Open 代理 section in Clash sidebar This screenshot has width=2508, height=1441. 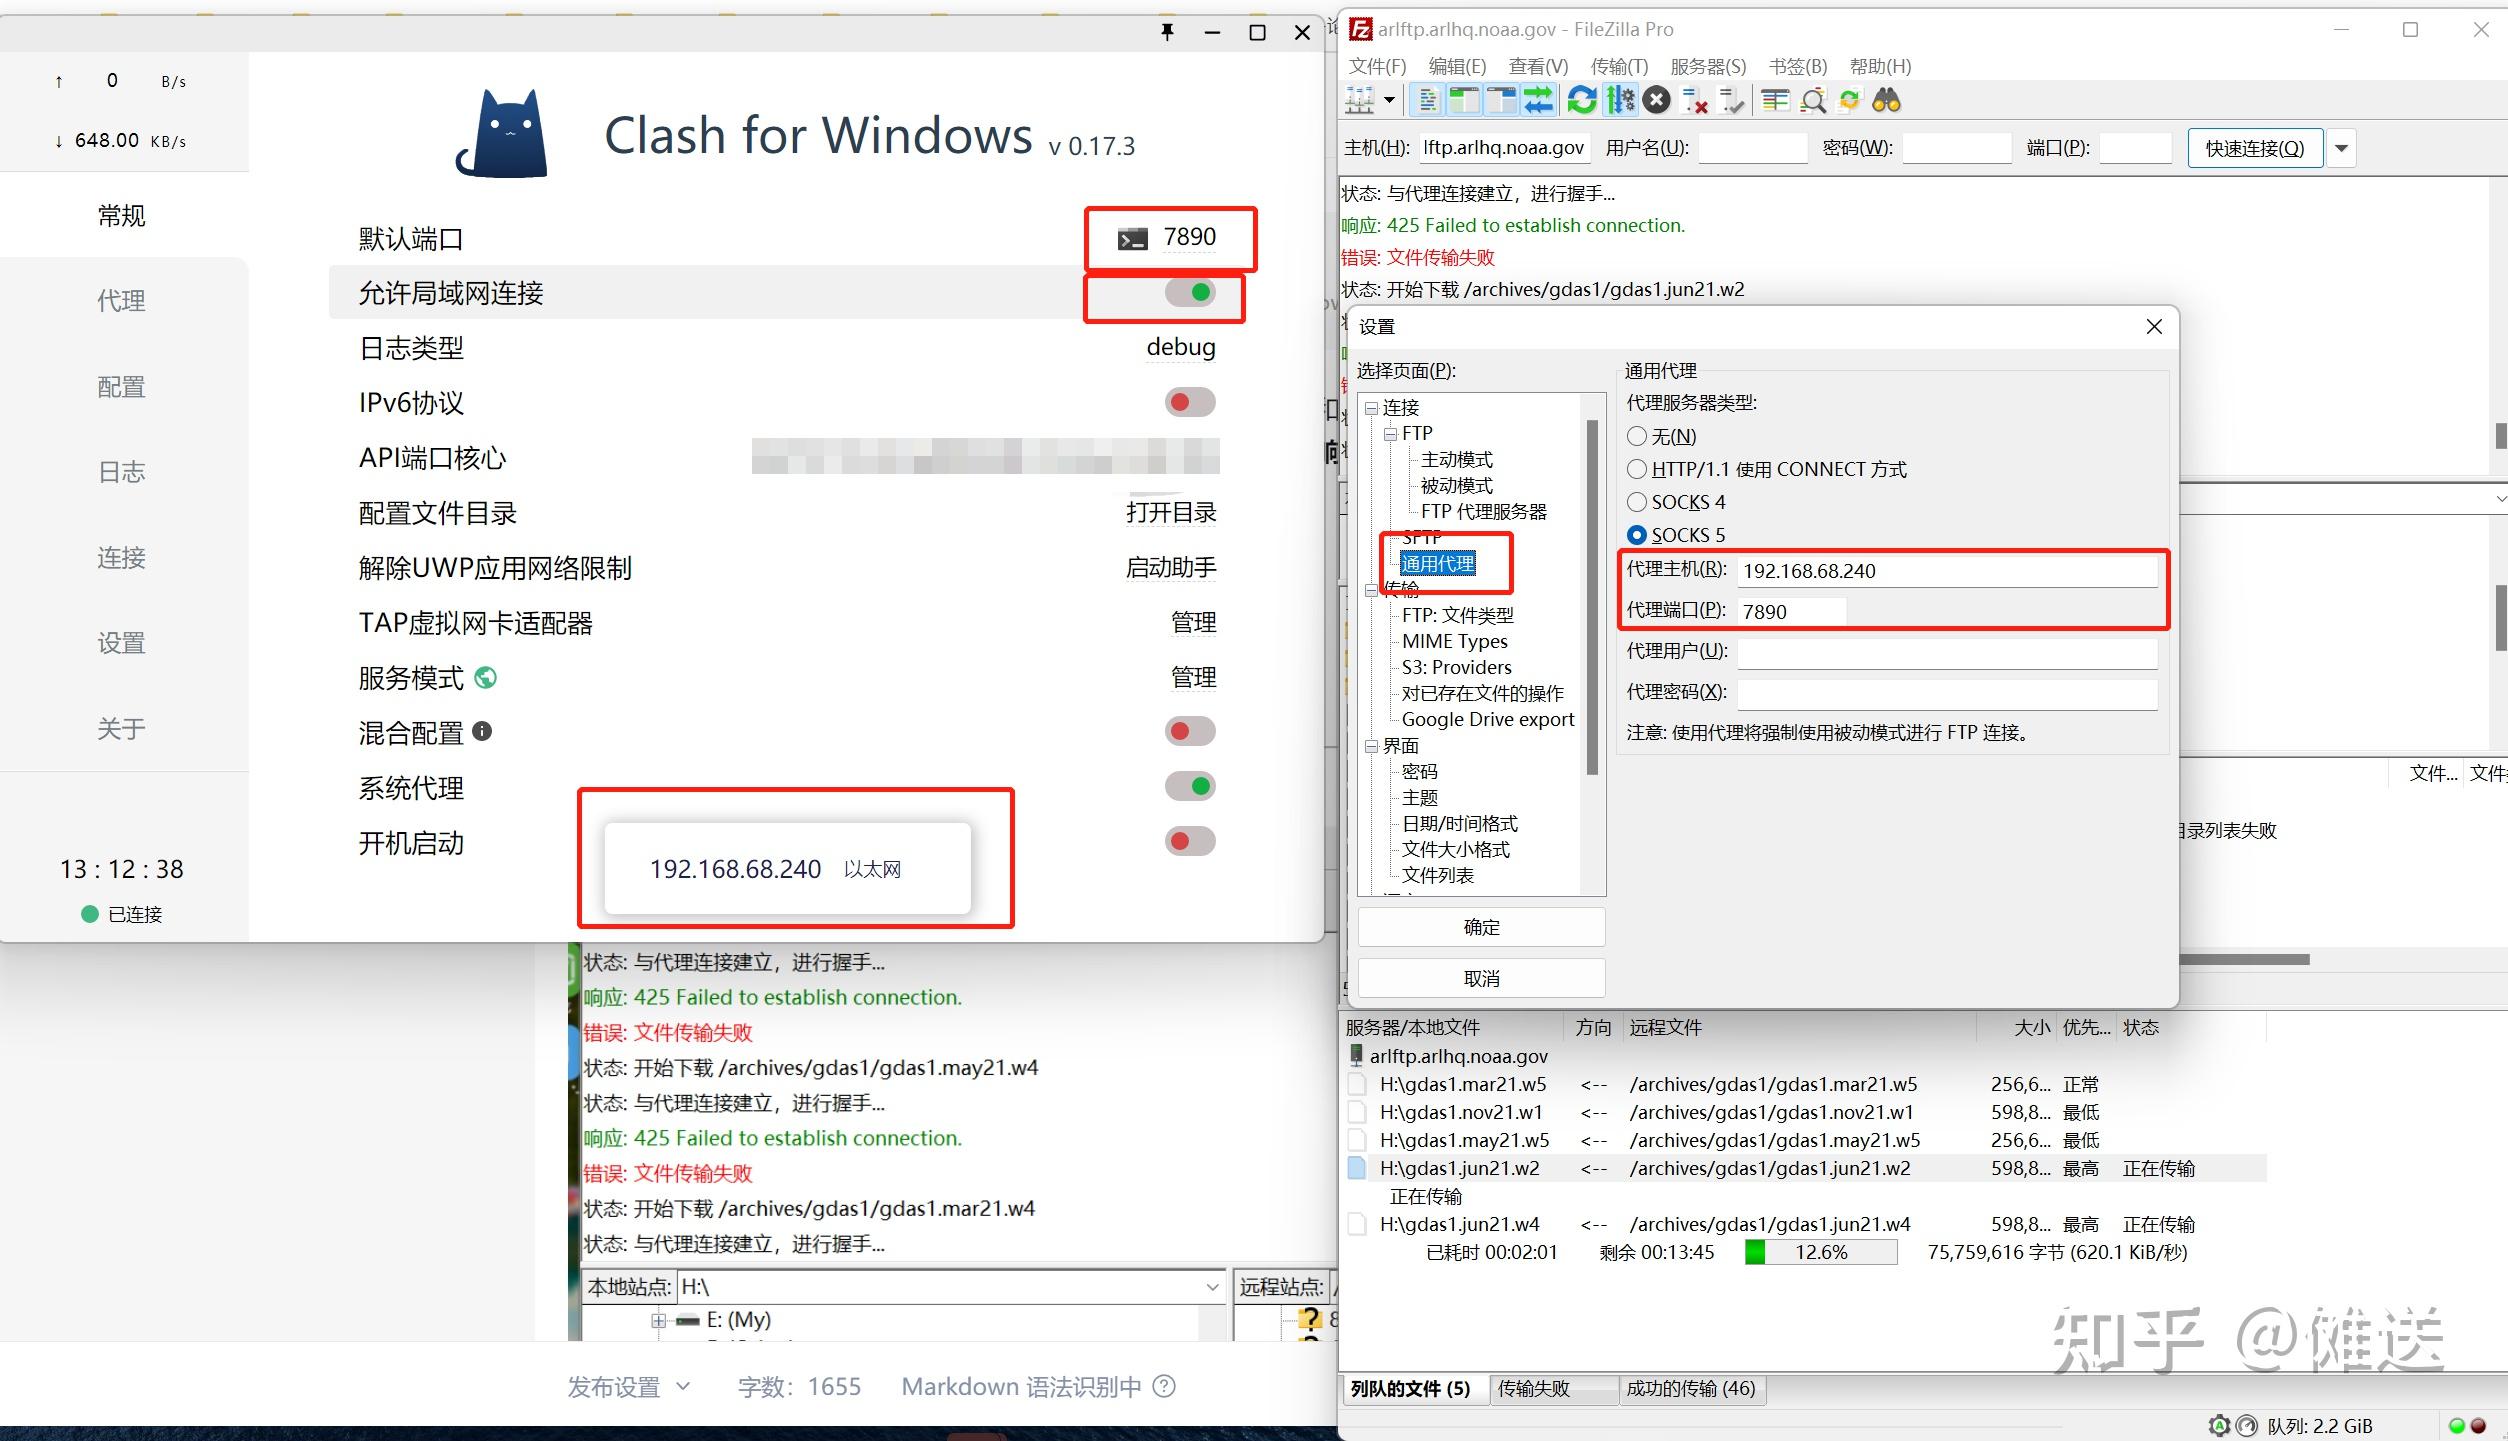tap(122, 300)
